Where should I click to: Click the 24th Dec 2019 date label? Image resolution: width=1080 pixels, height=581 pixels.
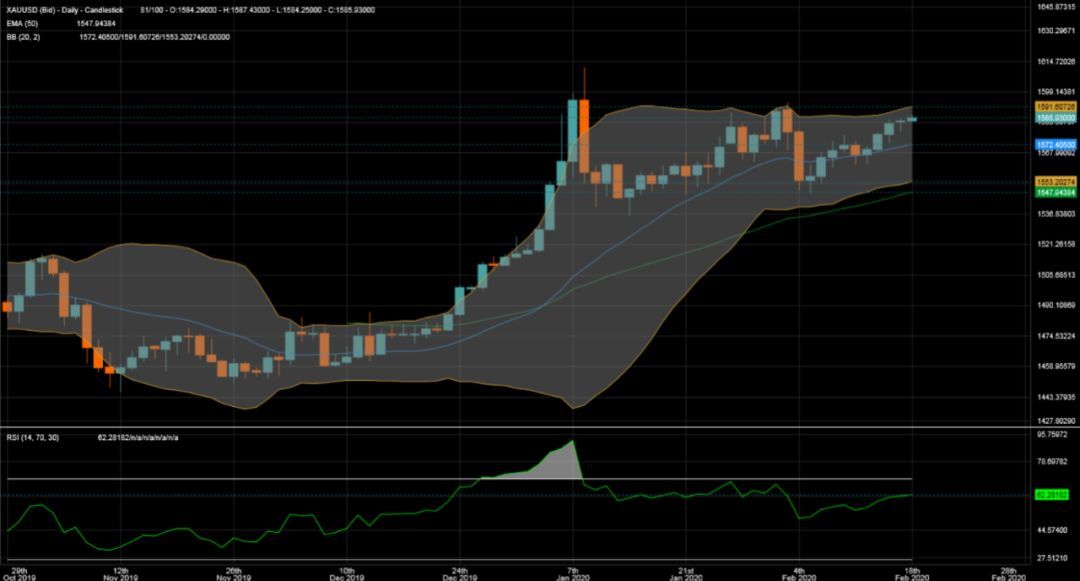pos(459,574)
